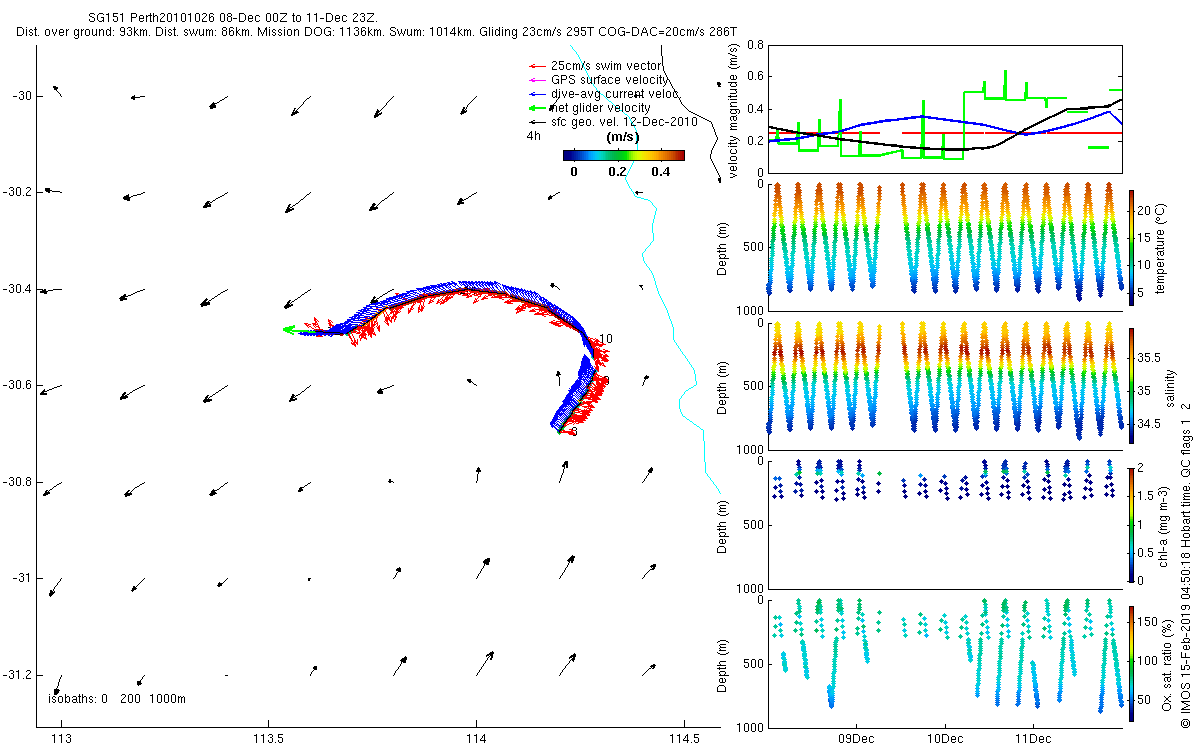Select the velocity (m/s) horizontal colorbar
The height and width of the screenshot is (750, 1200).
[623, 155]
